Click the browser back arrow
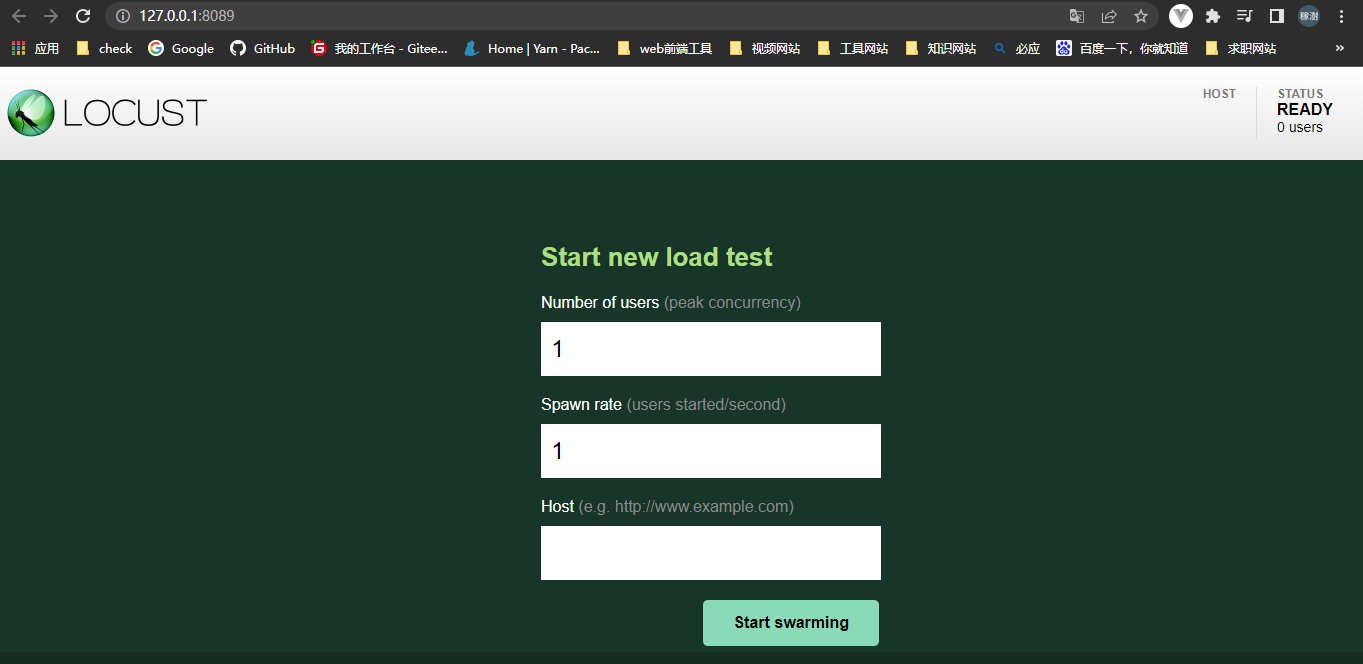The height and width of the screenshot is (664, 1363). coord(18,16)
